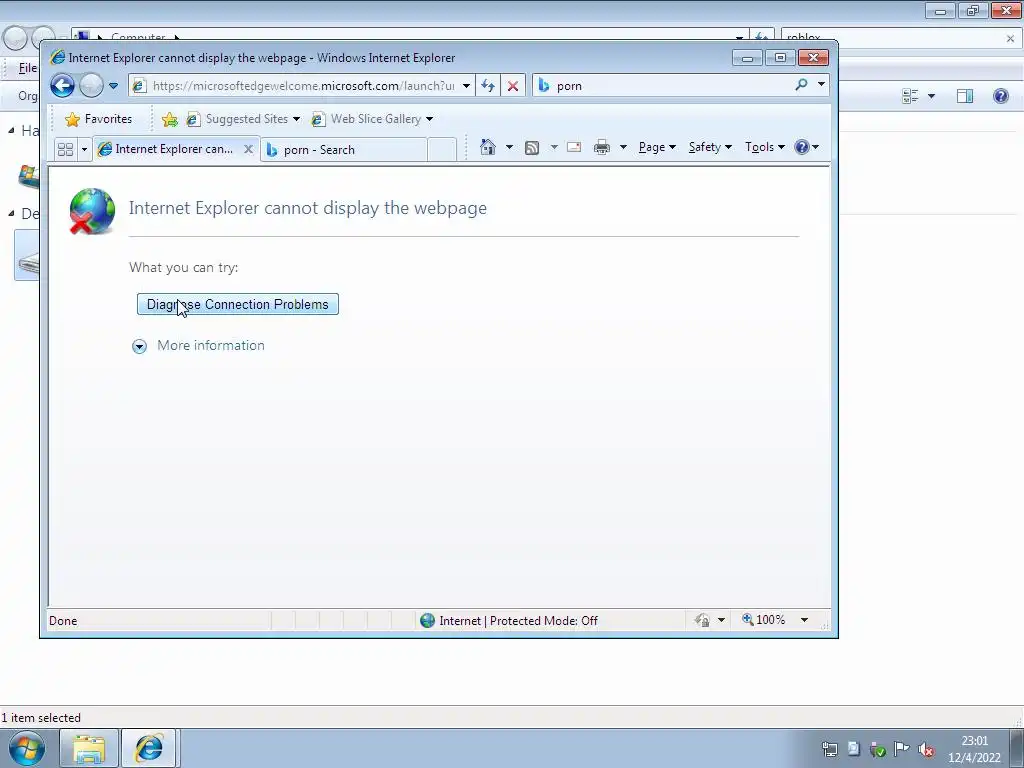Expand the tab list dropdown arrow
The image size is (1024, 768).
[x=84, y=149]
